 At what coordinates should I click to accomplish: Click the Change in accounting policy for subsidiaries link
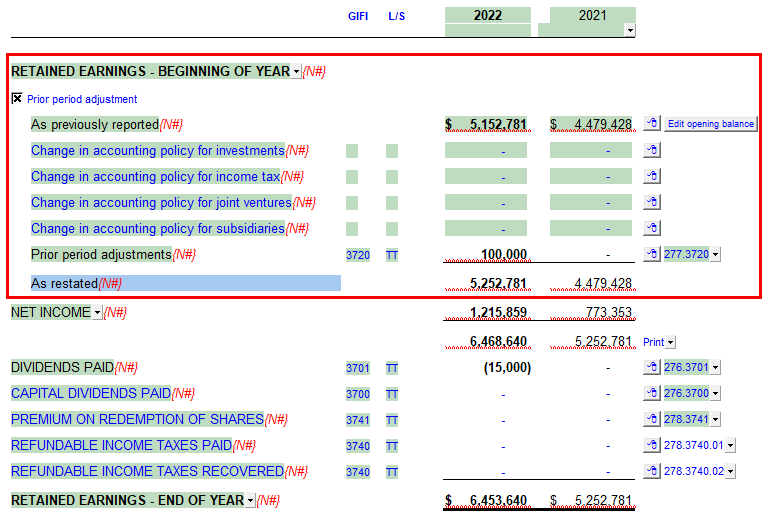click(157, 228)
